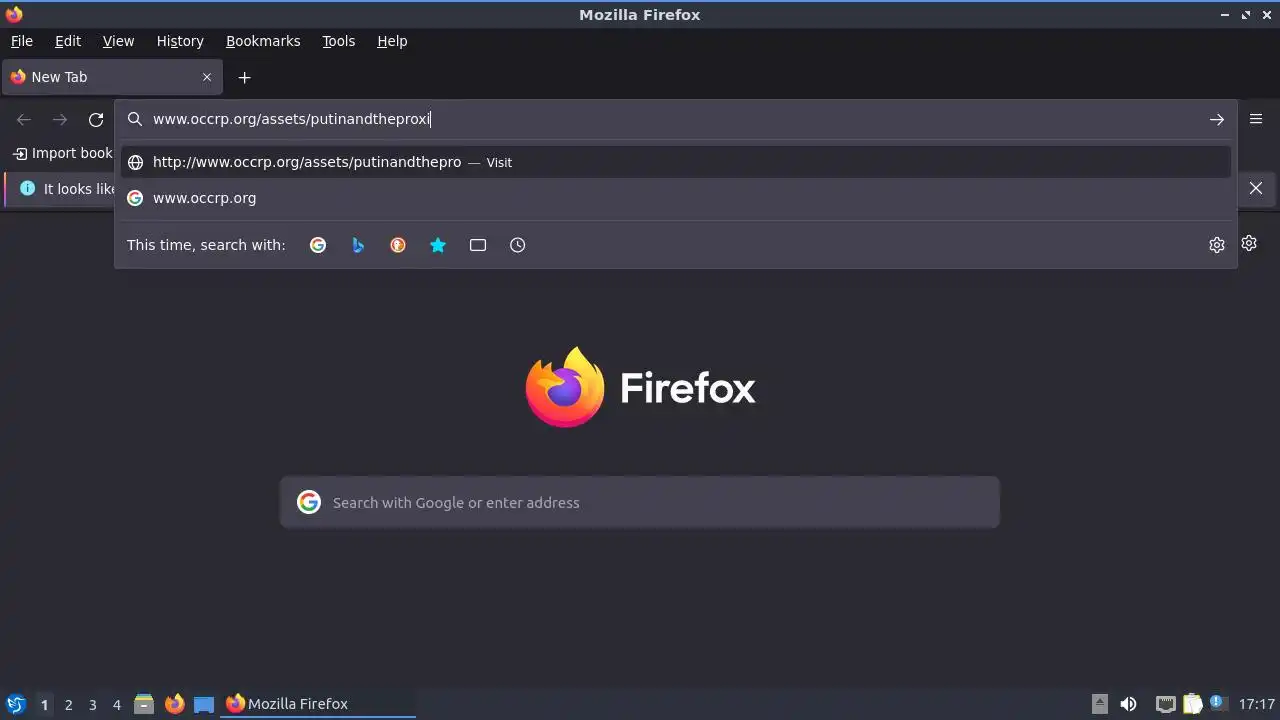Click the tray eject arrow icon
Screen dimensions: 1280x720
1100,703
